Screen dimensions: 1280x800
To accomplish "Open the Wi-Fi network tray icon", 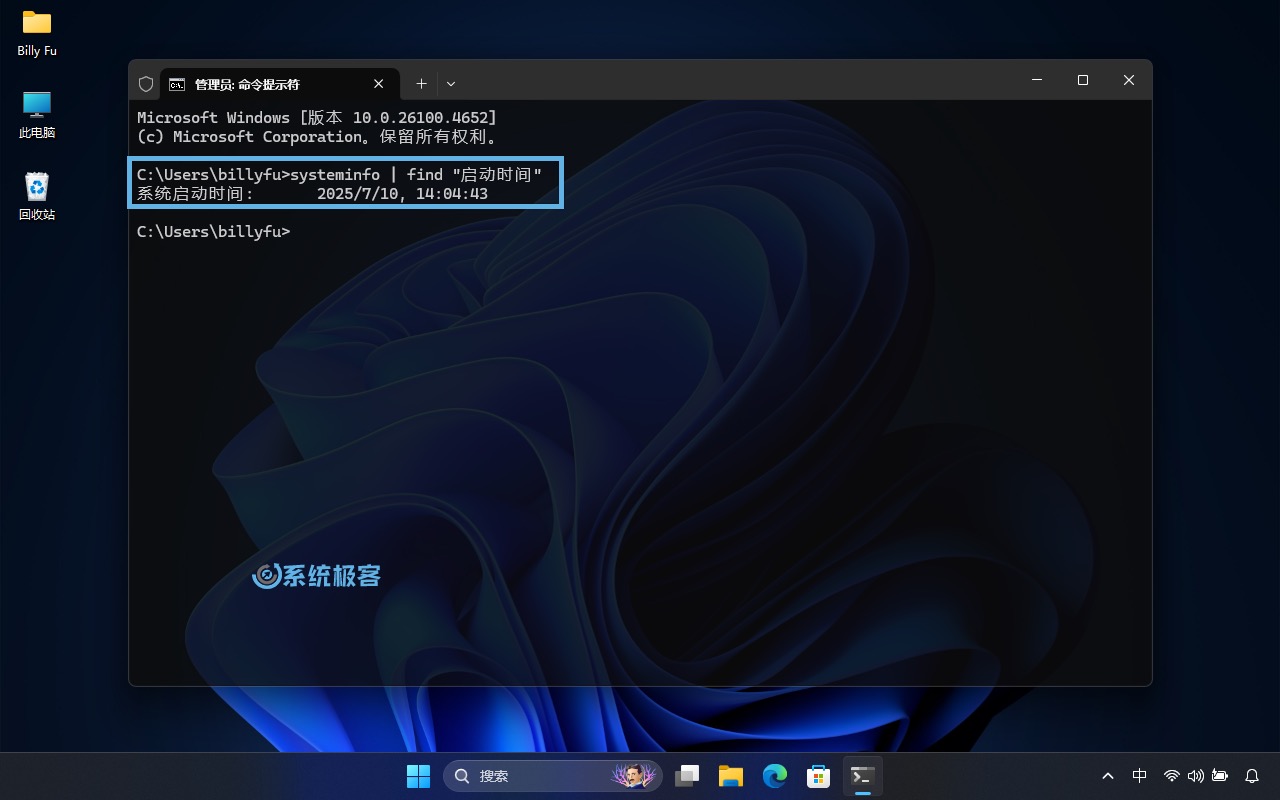I will coord(1172,776).
